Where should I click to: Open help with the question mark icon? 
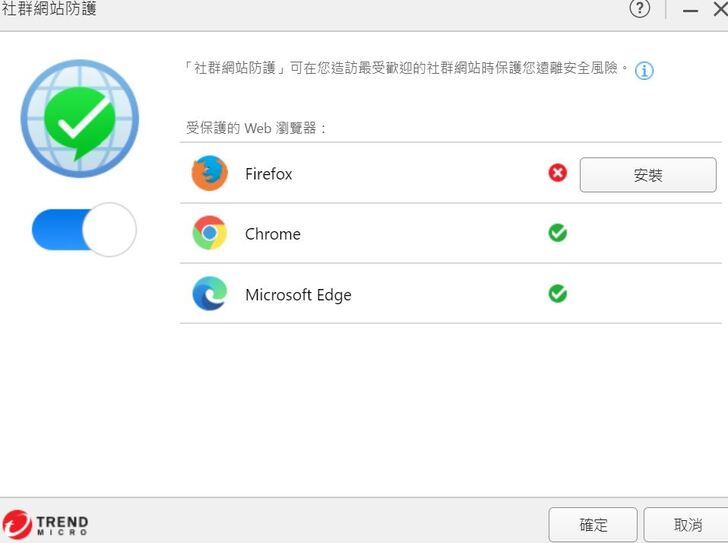pos(640,9)
